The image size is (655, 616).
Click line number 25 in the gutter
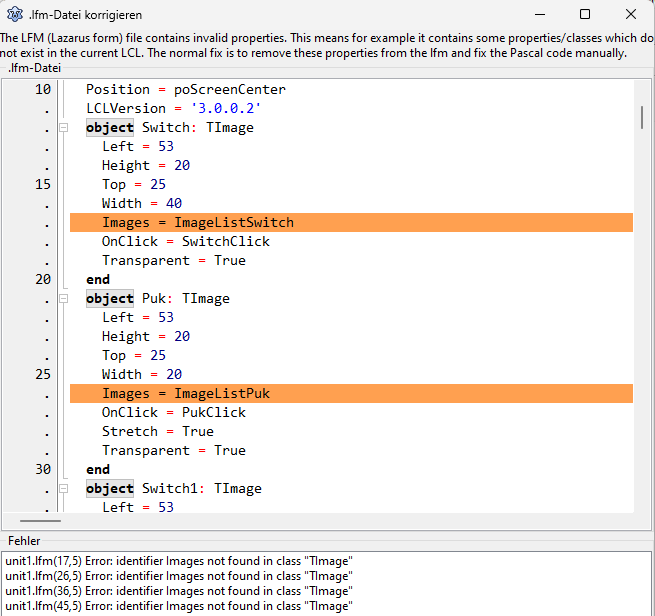(43, 374)
